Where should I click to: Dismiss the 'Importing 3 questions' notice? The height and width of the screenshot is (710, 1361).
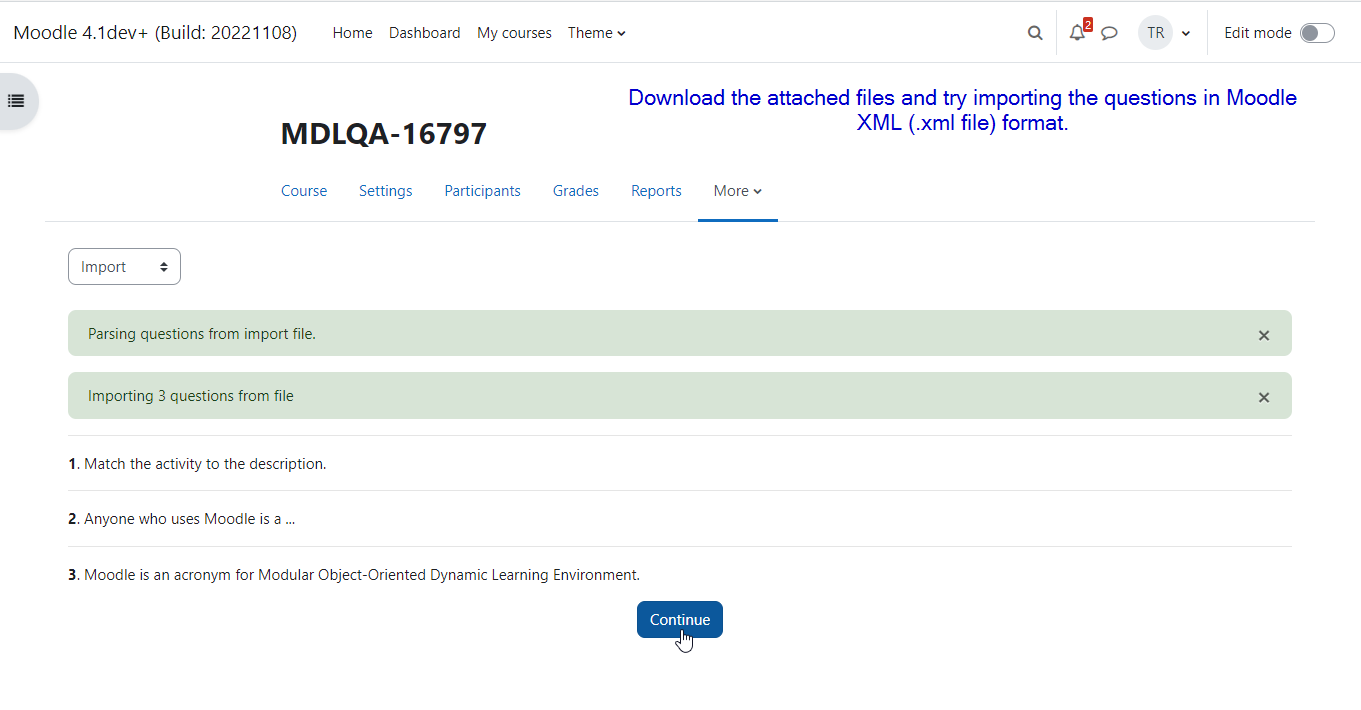(1264, 397)
